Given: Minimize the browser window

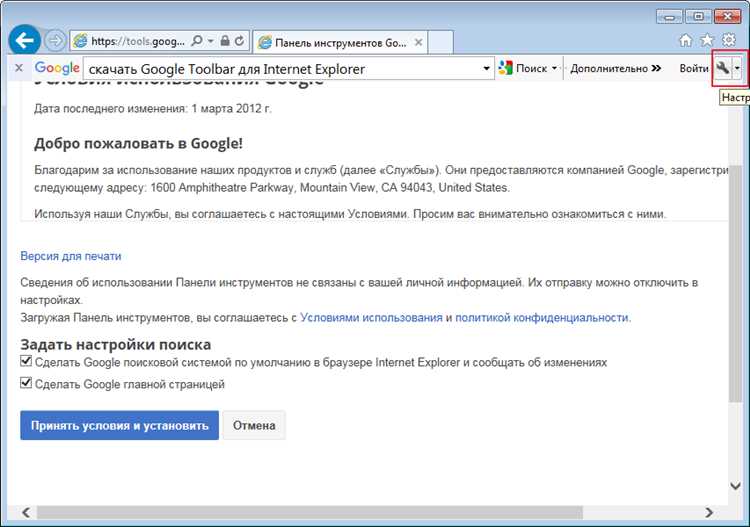Looking at the screenshot, I should point(669,17).
